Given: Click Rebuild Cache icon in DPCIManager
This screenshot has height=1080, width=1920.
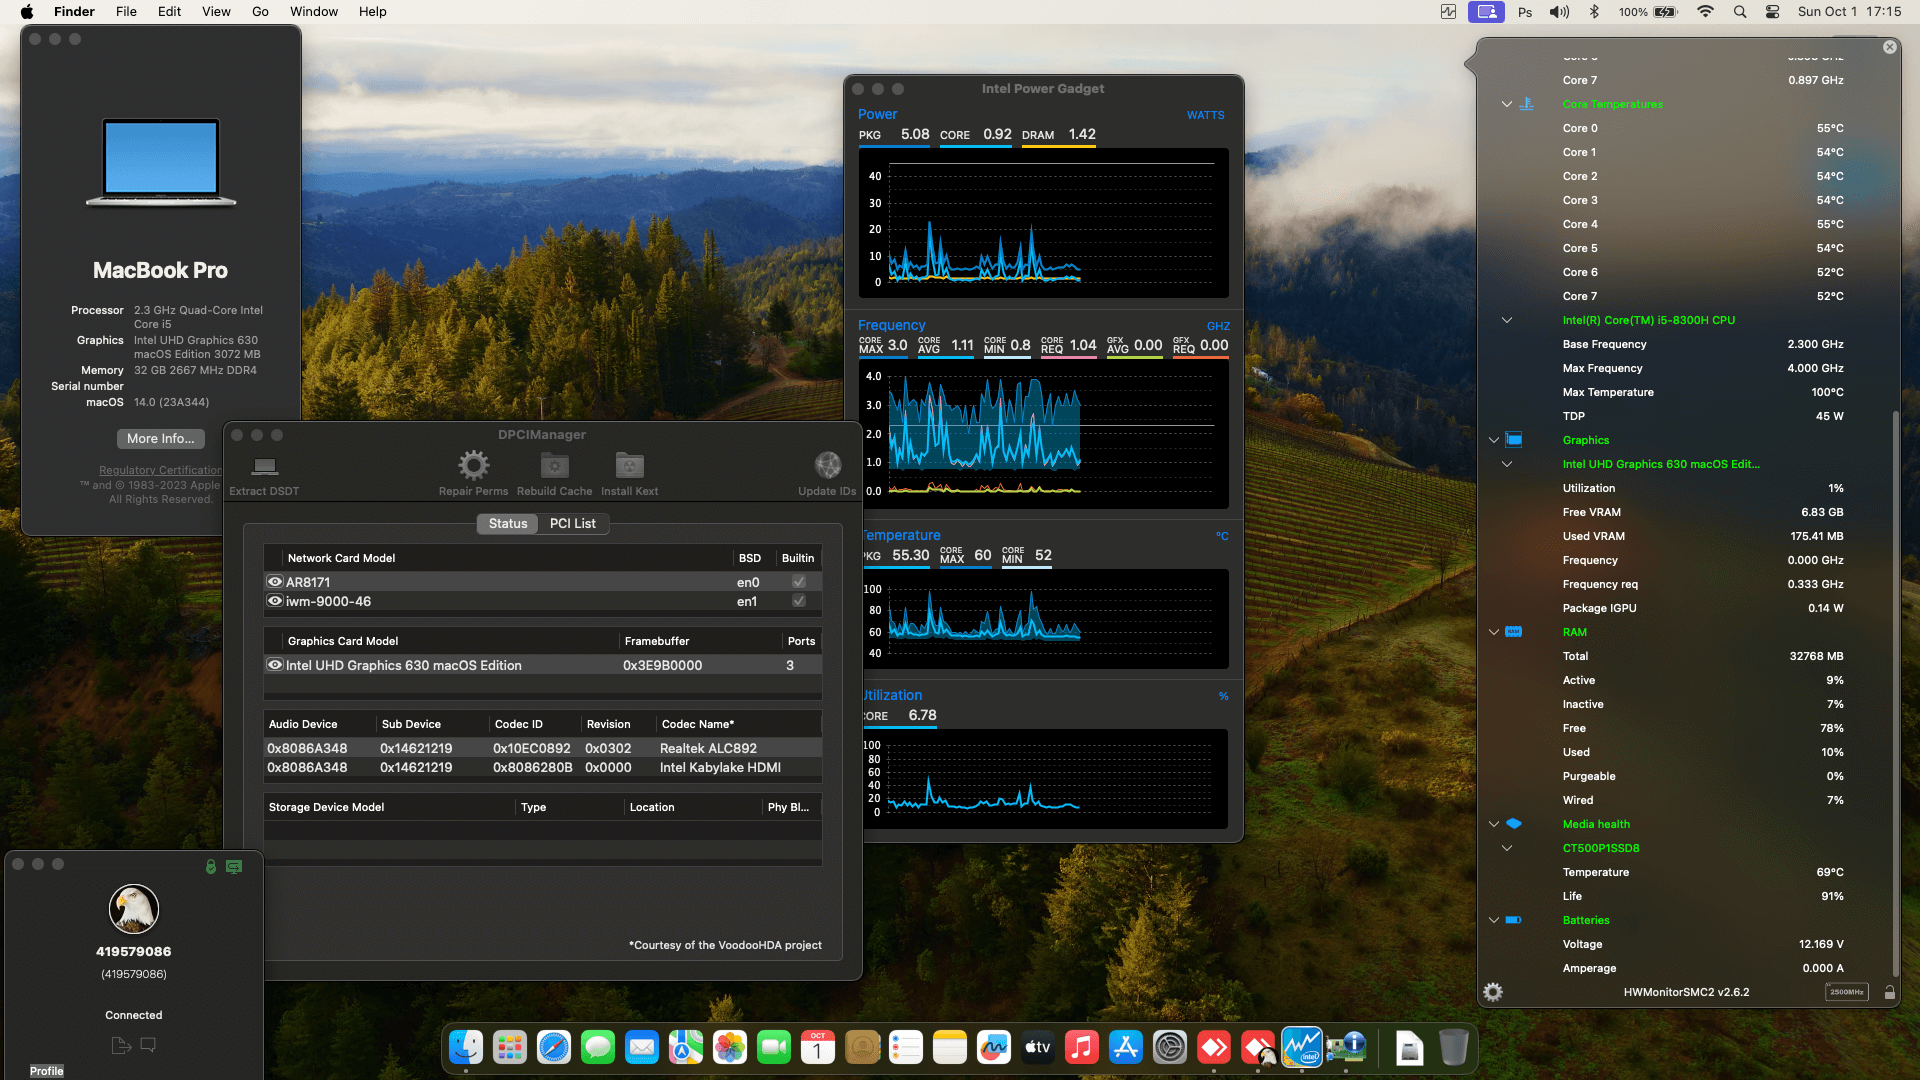Looking at the screenshot, I should [x=555, y=465].
